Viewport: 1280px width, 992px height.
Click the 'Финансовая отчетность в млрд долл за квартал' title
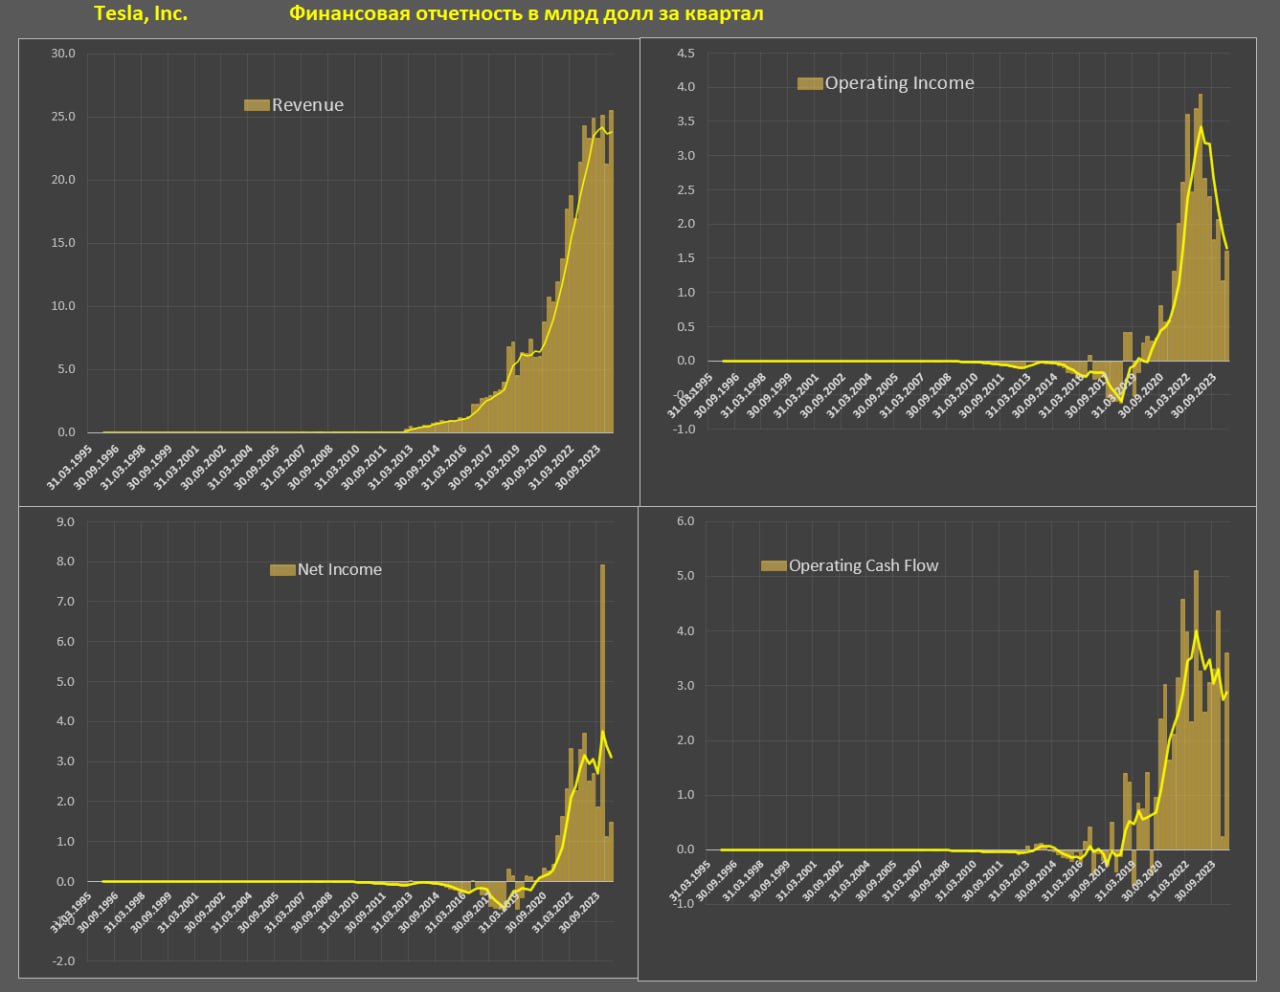click(x=526, y=14)
